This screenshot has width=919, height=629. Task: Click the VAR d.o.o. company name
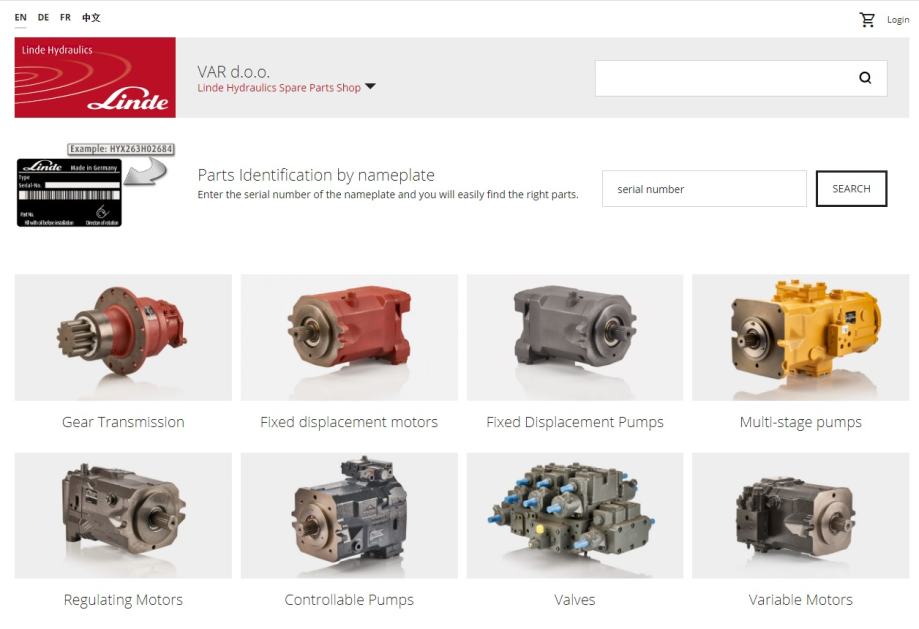233,72
